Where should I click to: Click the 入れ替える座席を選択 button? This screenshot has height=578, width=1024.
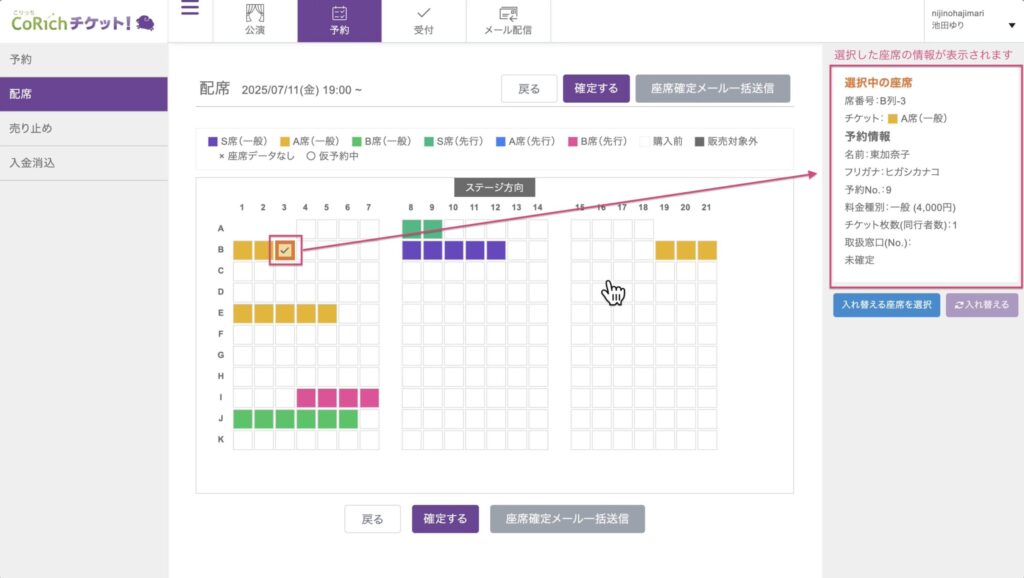pyautogui.click(x=886, y=306)
